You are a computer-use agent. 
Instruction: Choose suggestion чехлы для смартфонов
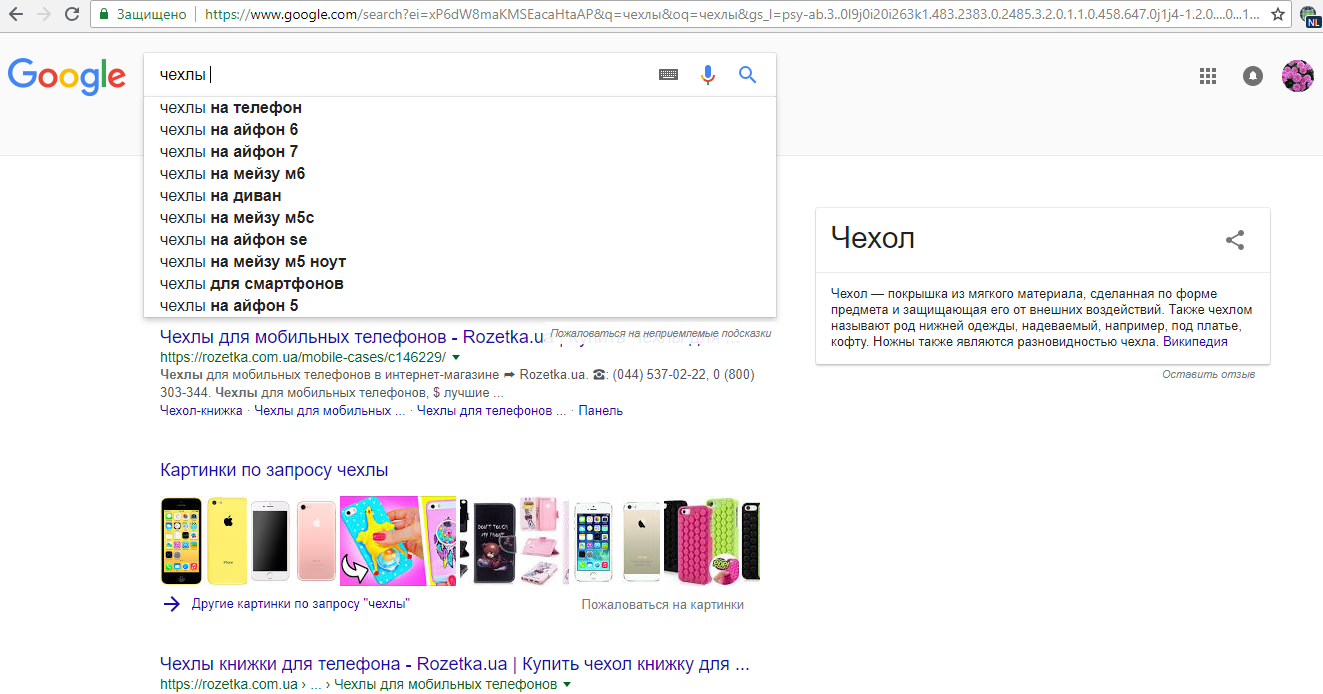(460, 284)
